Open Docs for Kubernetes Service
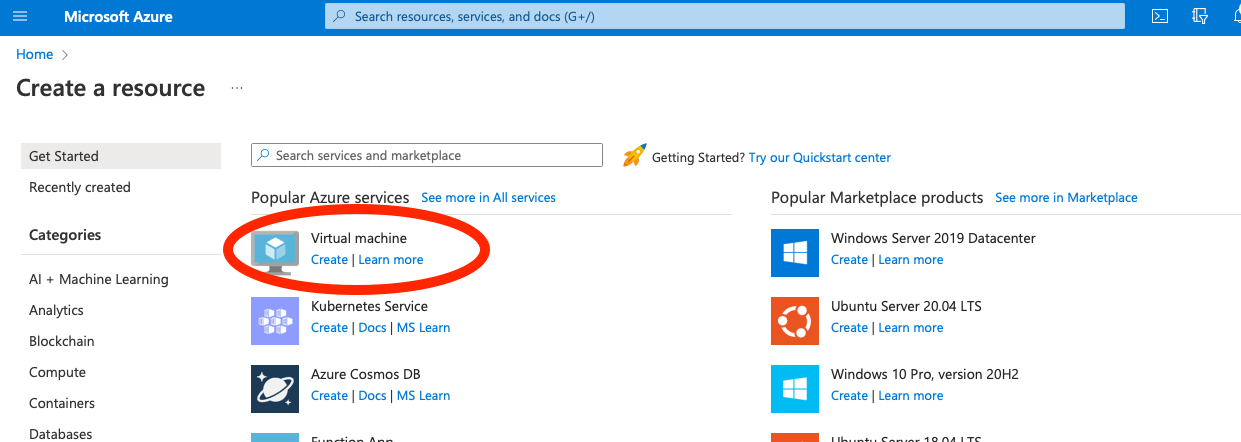 coord(372,327)
